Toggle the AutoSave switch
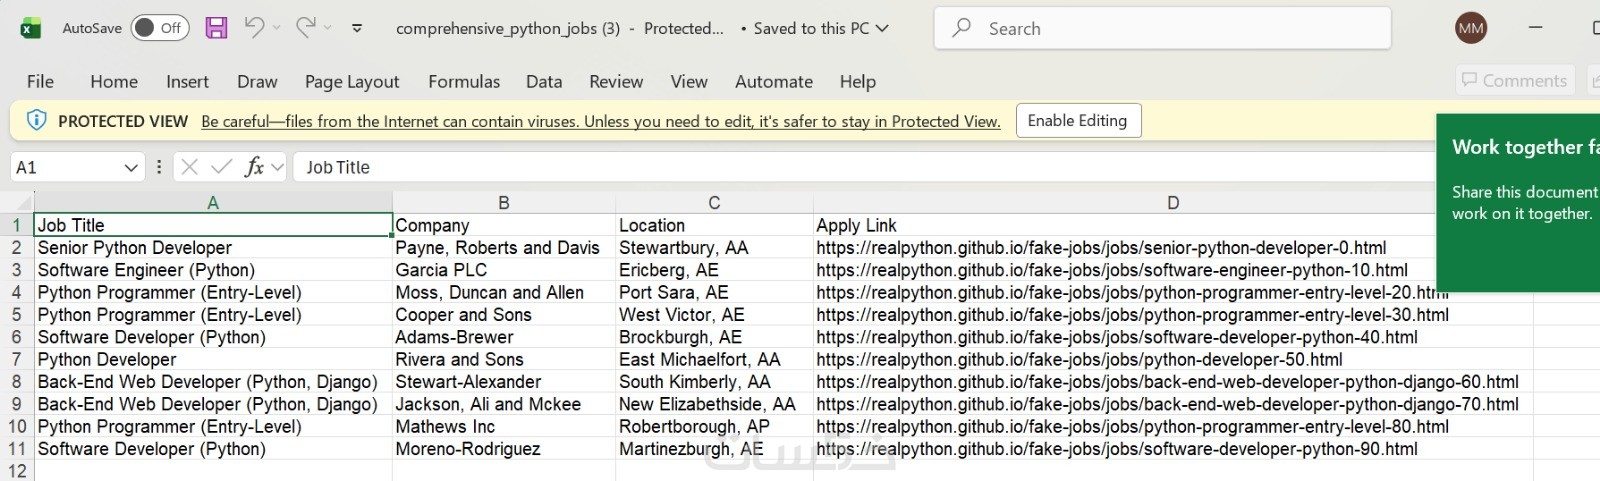This screenshot has width=1600, height=481. 158,28
